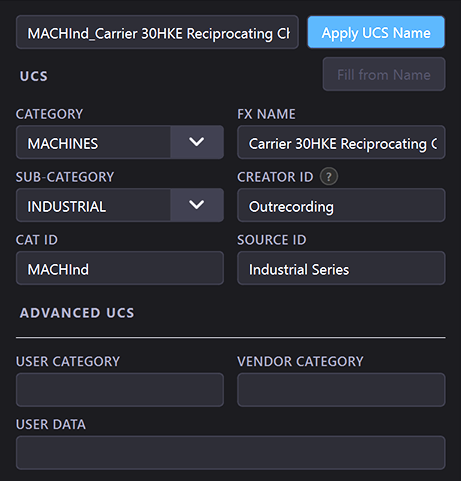This screenshot has height=481, width=461.
Task: Click the empty User Data field
Action: 231,453
